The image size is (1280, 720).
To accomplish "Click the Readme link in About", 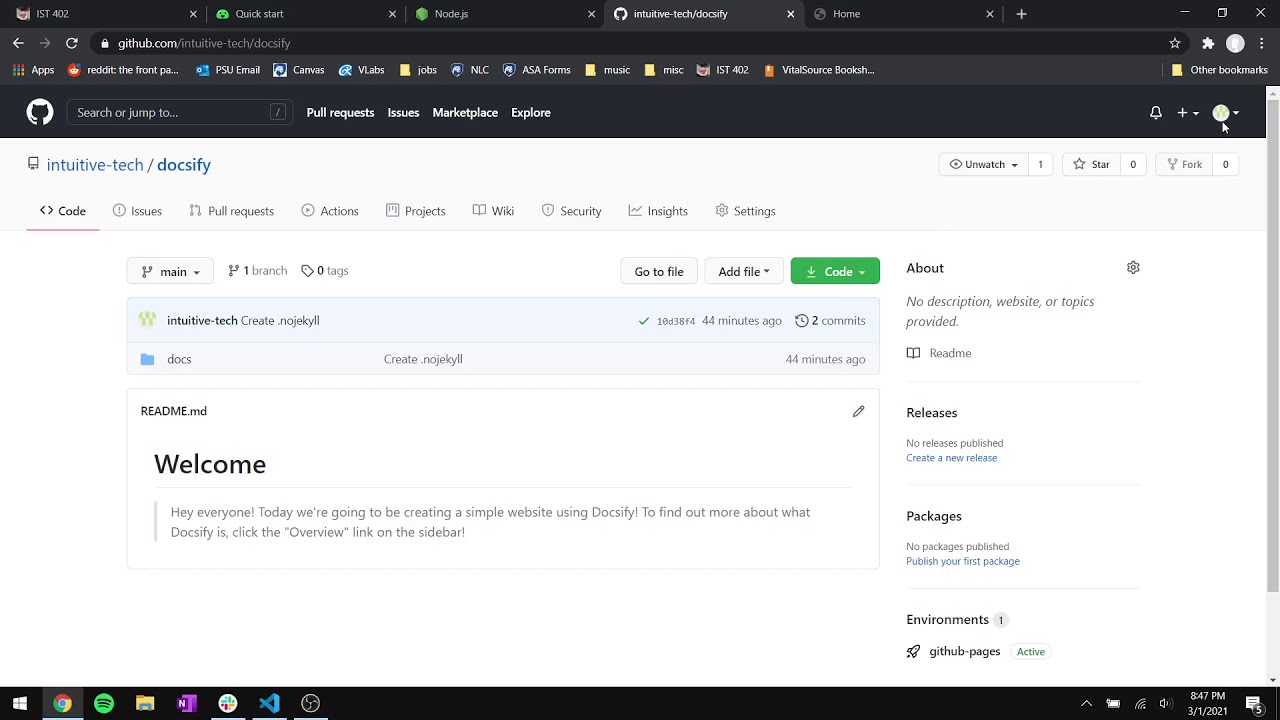I will click(950, 353).
